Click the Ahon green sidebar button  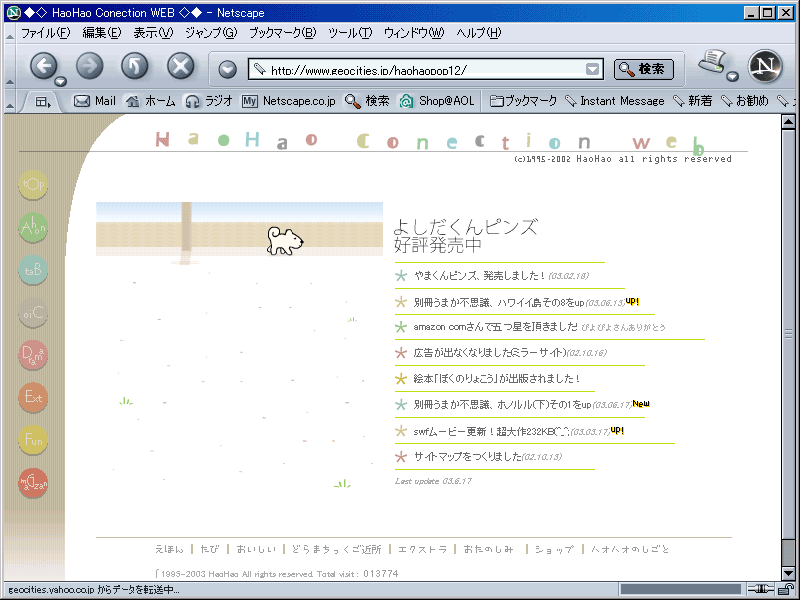tap(33, 227)
